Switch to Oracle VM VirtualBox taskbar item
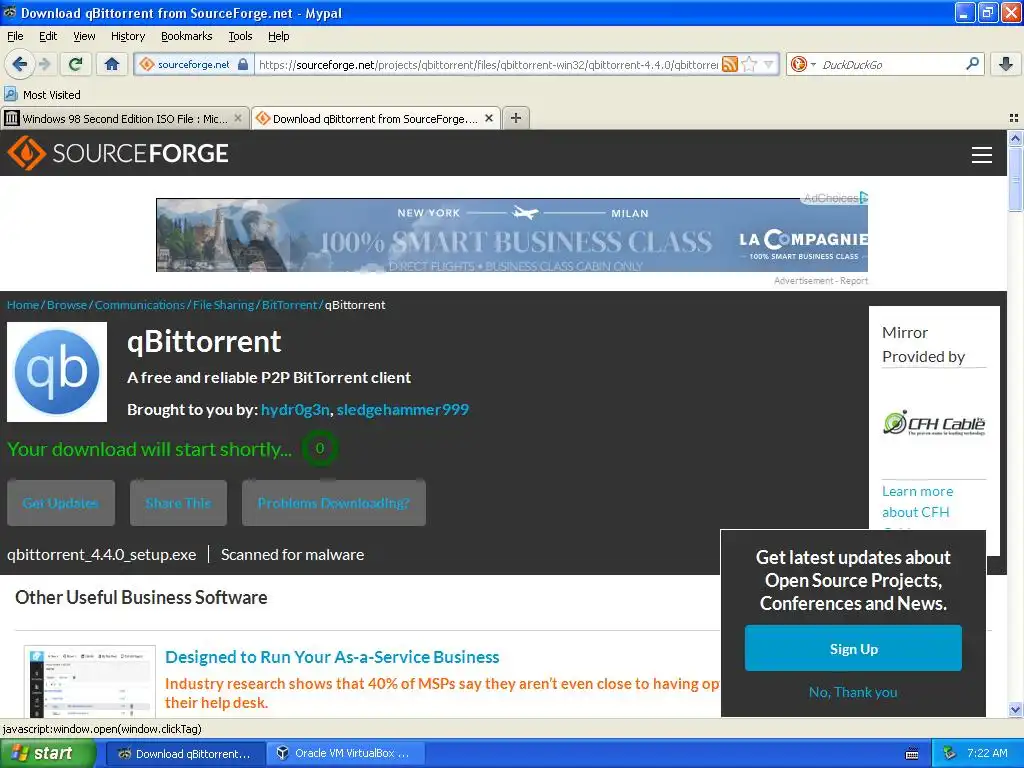This screenshot has width=1024, height=768. [345, 753]
